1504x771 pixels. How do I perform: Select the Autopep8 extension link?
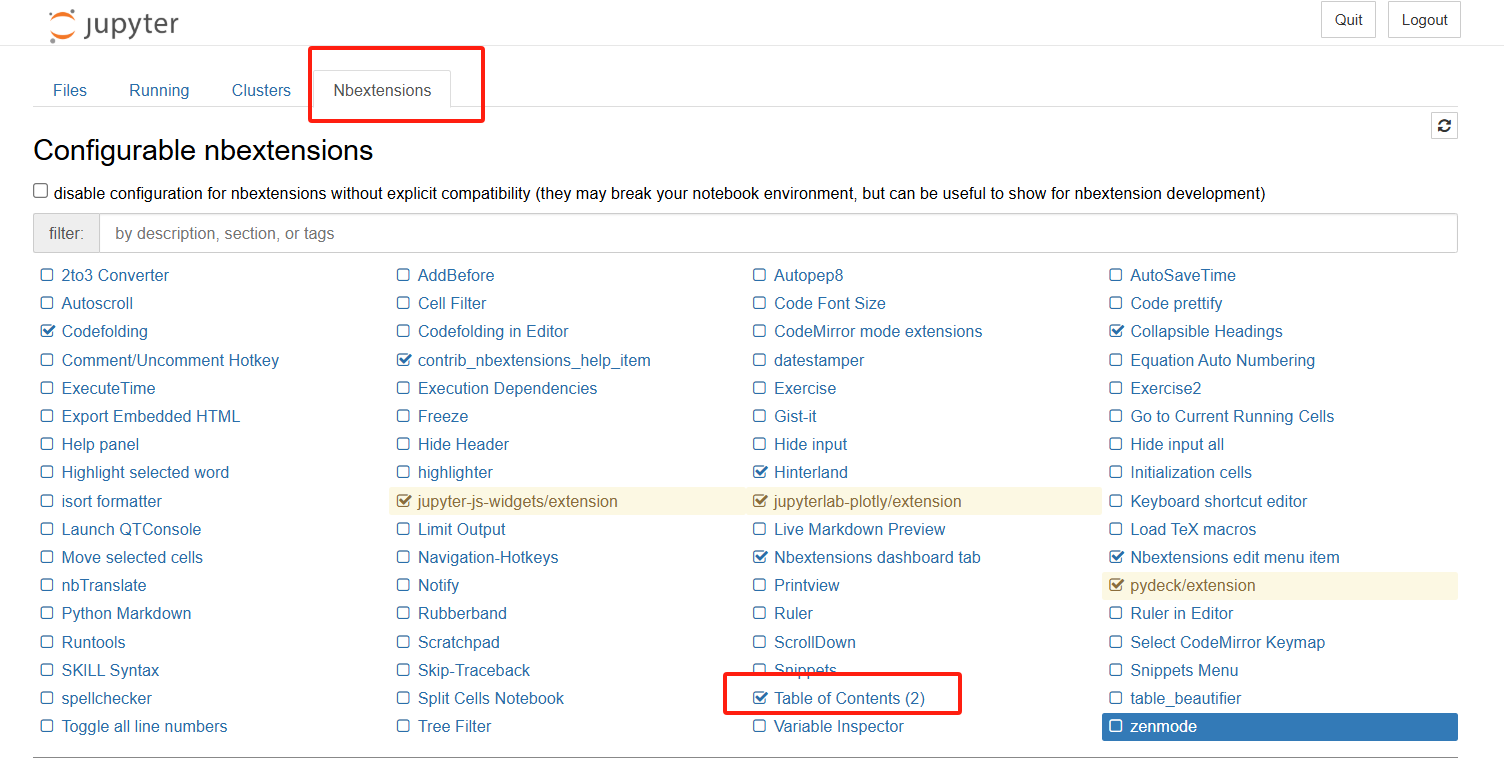point(808,275)
